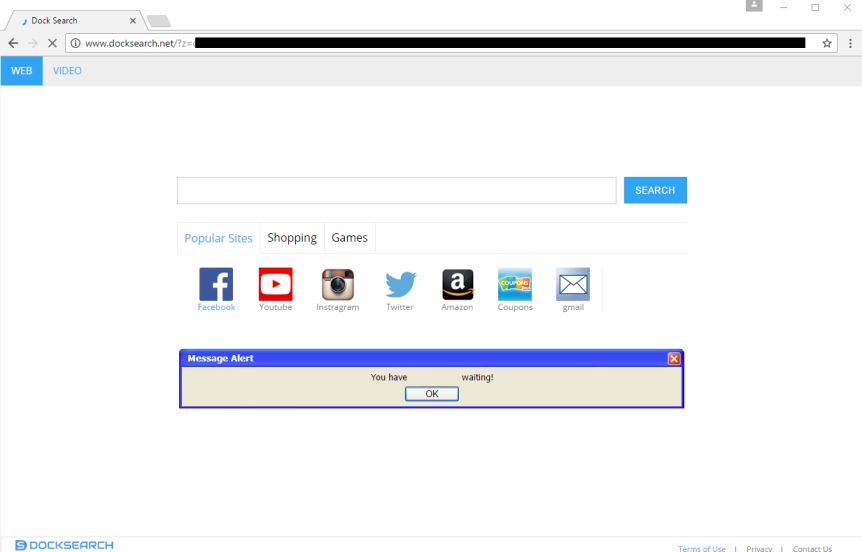Screen dimensions: 862x552
Task: Open the Twitter bird icon
Action: coord(400,284)
